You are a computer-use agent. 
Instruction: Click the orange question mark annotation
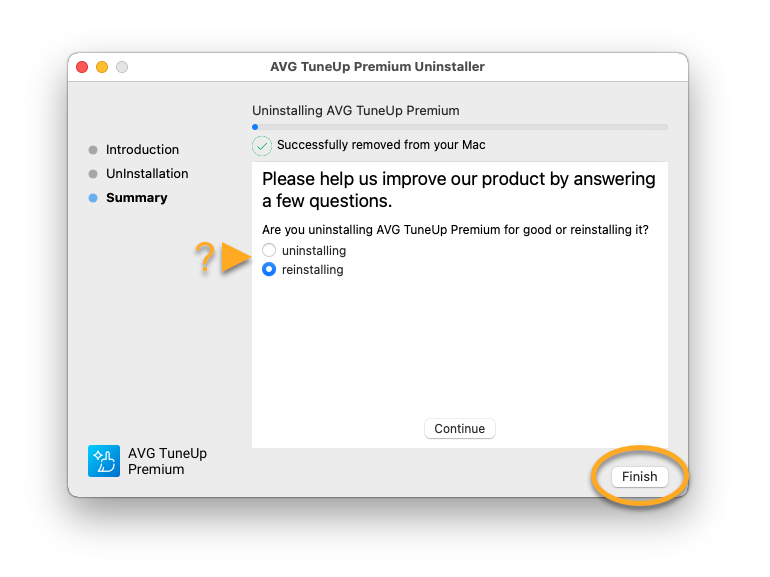pyautogui.click(x=205, y=257)
